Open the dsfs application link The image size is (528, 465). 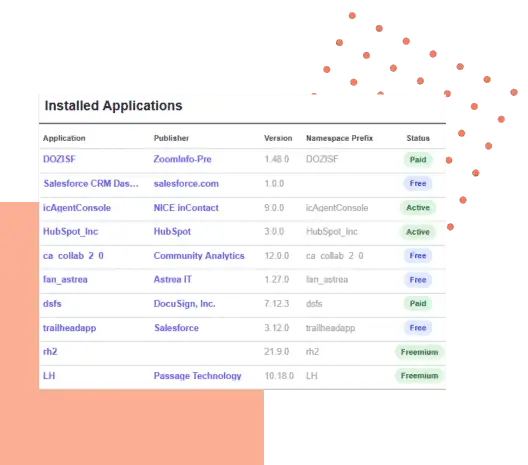point(52,304)
